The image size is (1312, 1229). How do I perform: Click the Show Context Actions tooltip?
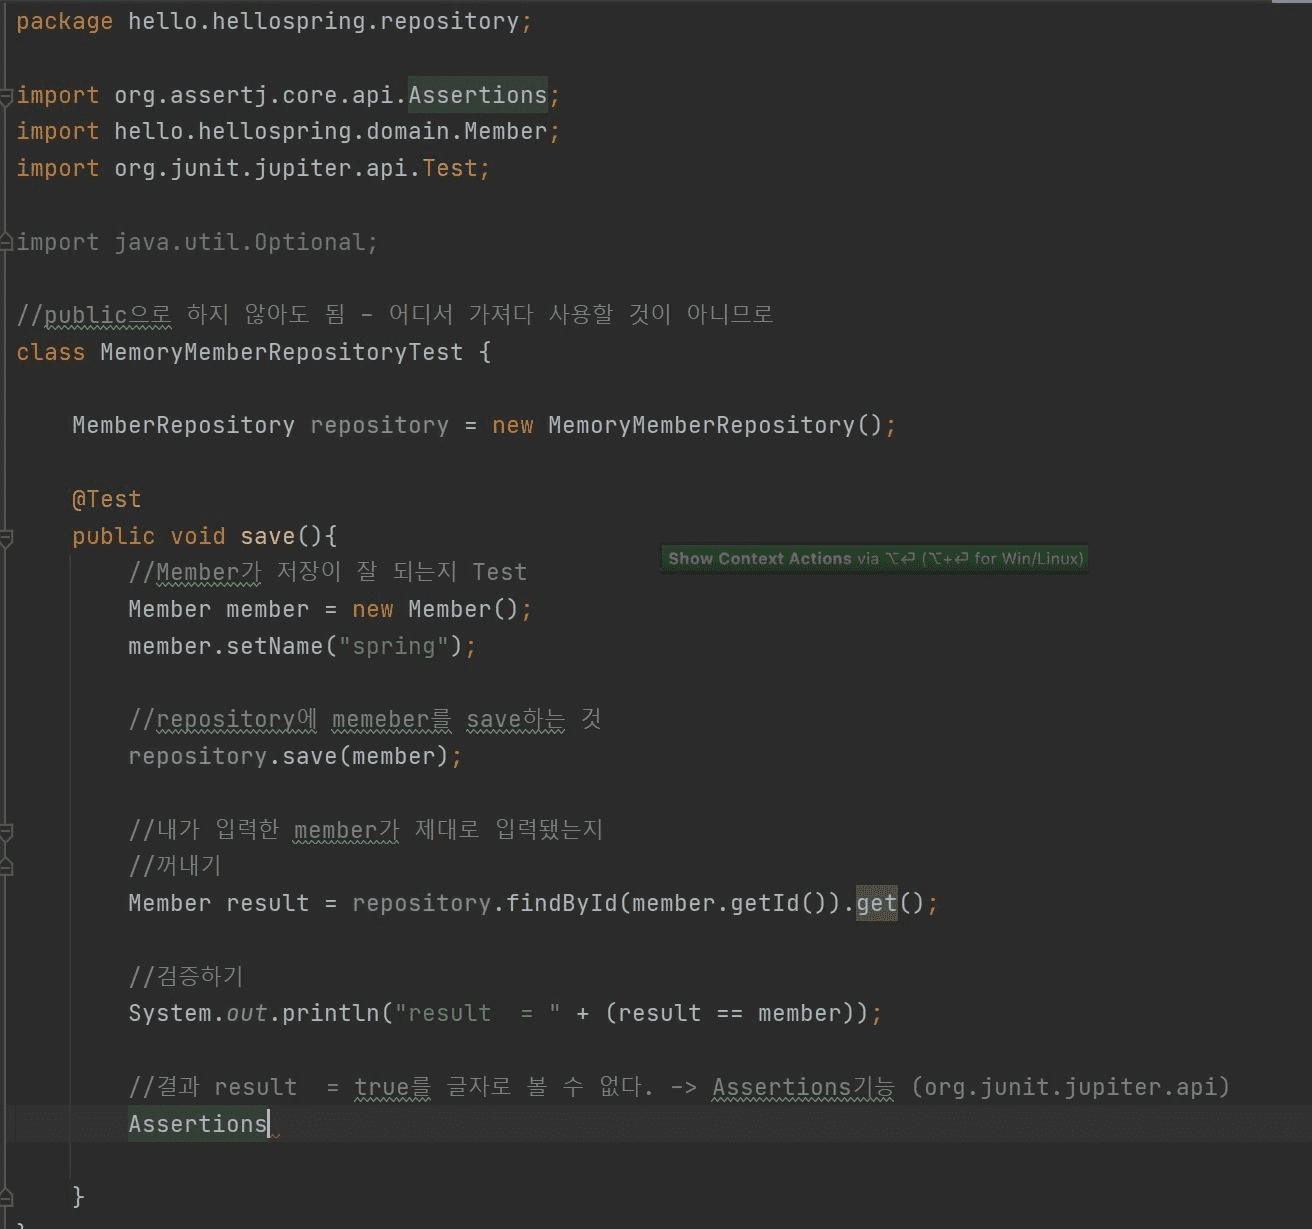[874, 559]
